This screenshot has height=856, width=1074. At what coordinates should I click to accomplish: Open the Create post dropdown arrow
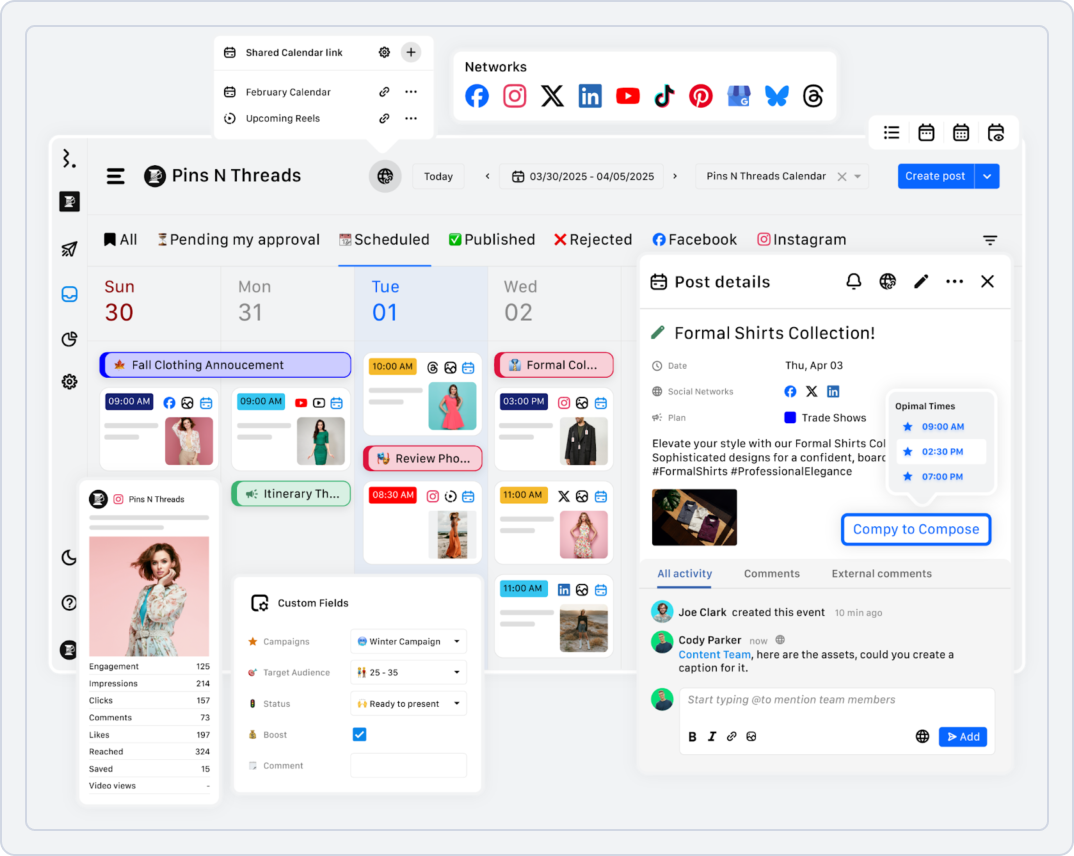(987, 176)
